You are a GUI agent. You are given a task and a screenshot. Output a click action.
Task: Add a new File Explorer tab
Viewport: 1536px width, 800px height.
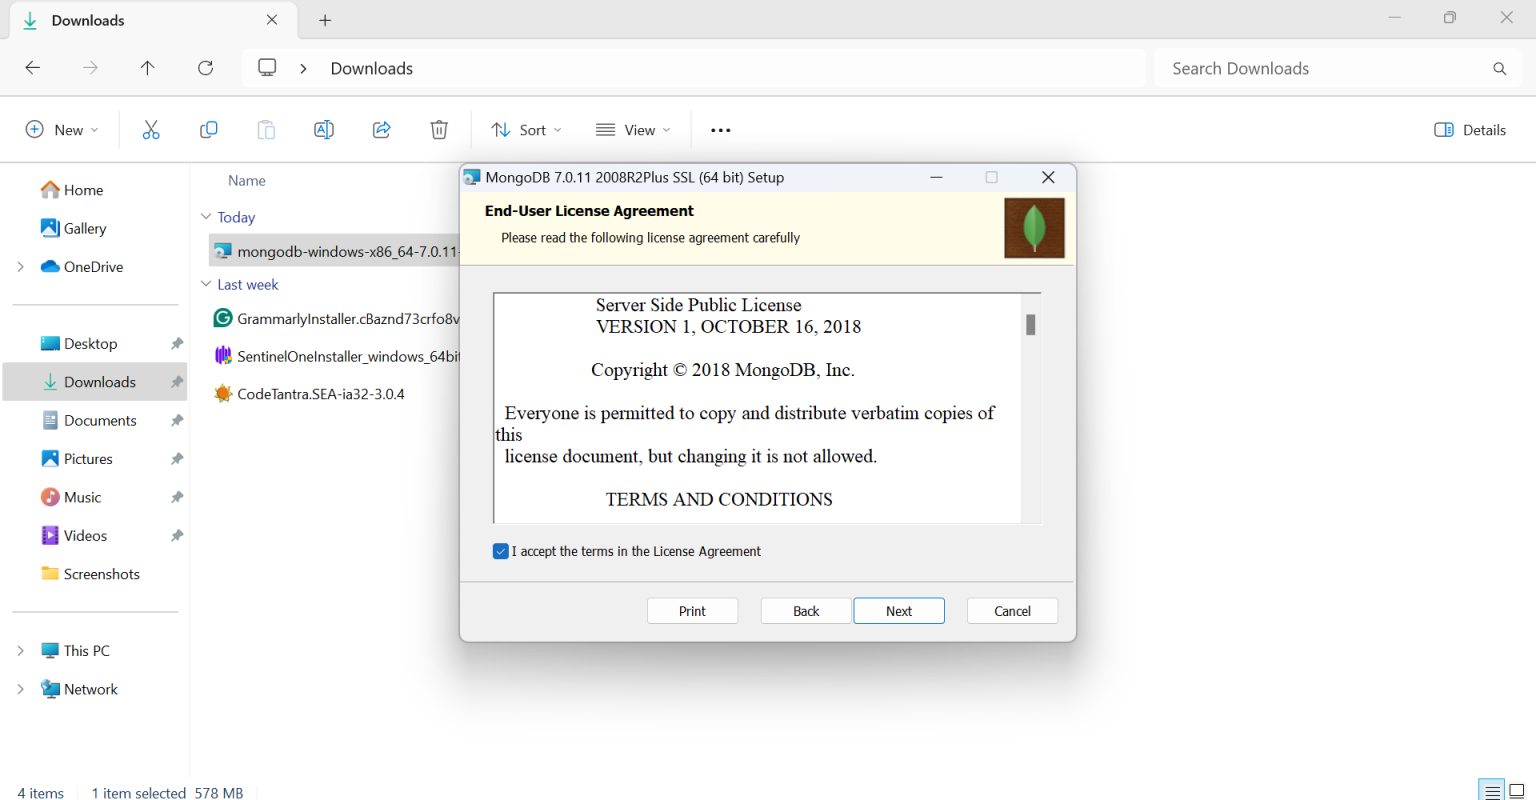pyautogui.click(x=325, y=20)
